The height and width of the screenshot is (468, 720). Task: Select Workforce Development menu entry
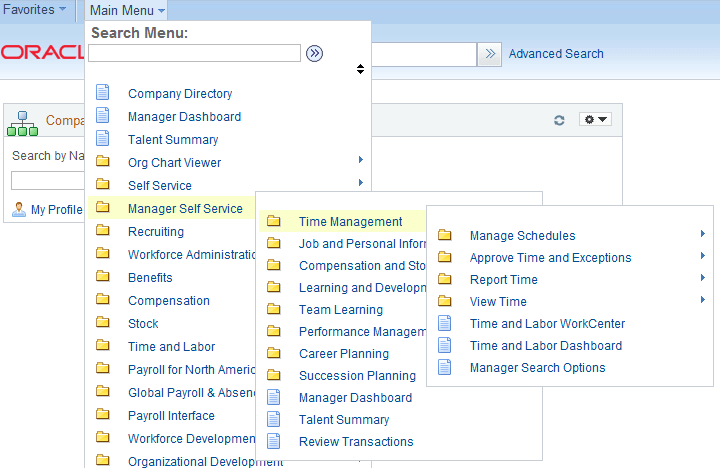click(x=191, y=439)
